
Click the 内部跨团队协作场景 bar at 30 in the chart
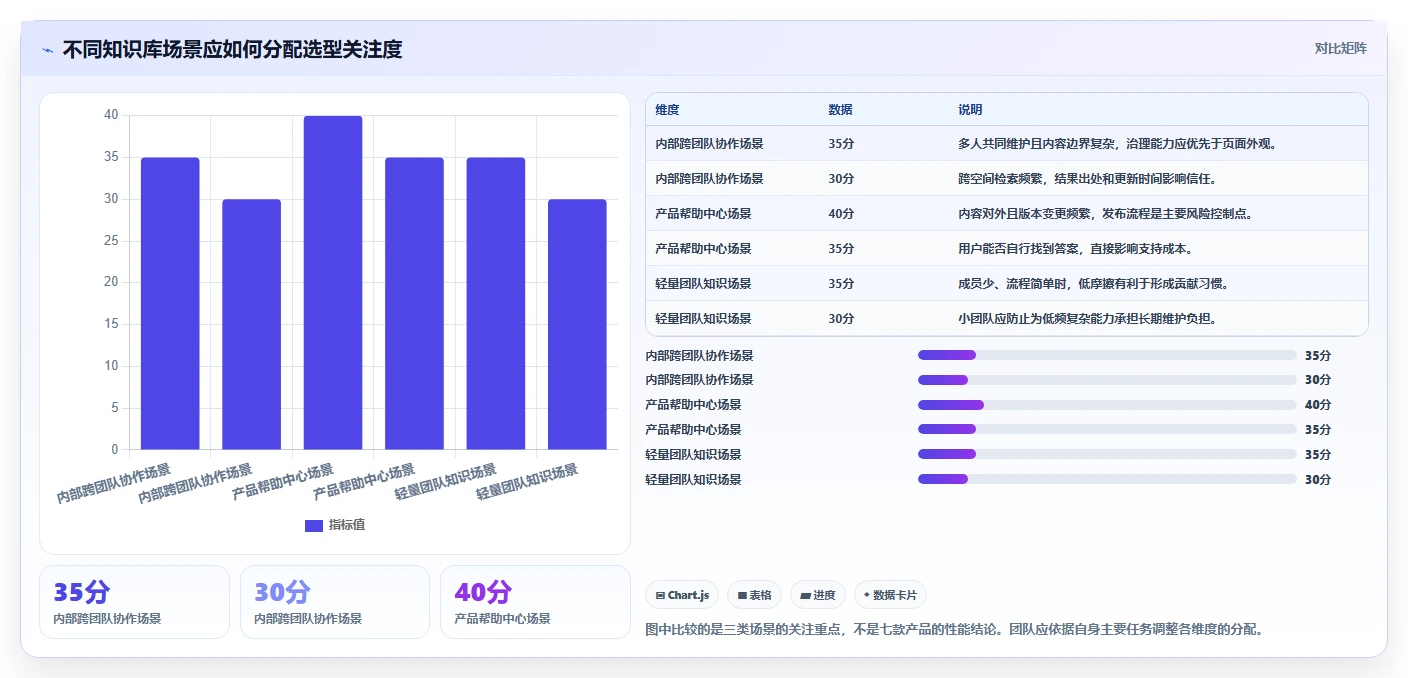(x=251, y=324)
